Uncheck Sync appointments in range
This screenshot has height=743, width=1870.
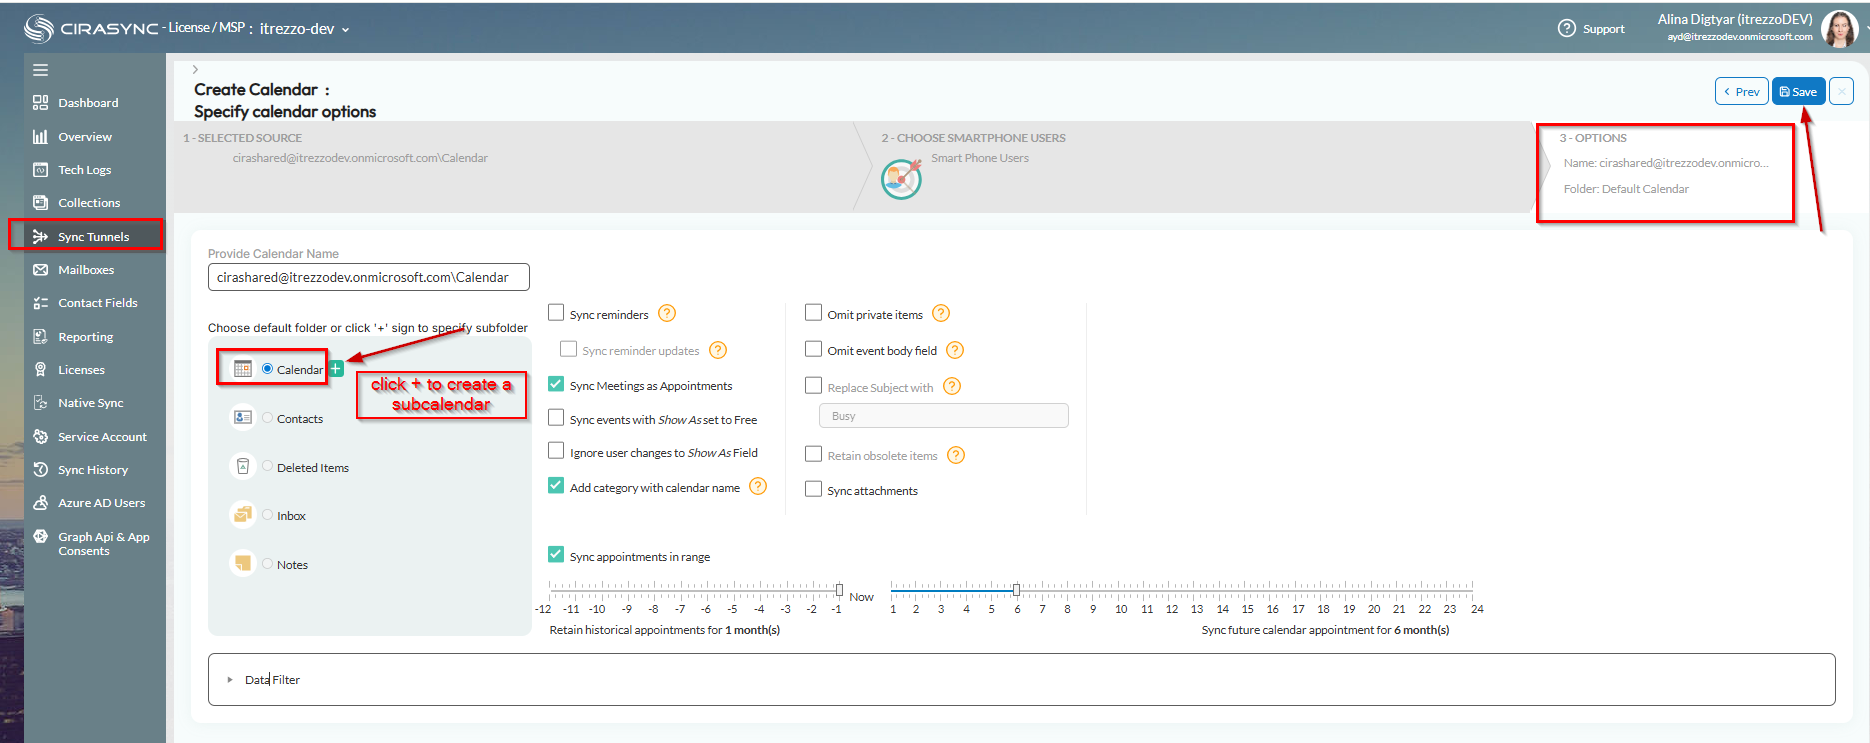click(556, 555)
